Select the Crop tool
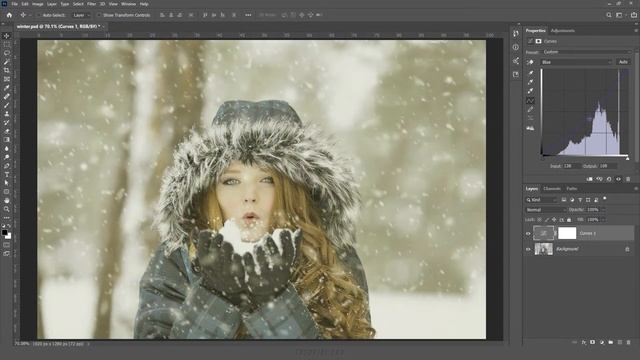 click(x=7, y=71)
